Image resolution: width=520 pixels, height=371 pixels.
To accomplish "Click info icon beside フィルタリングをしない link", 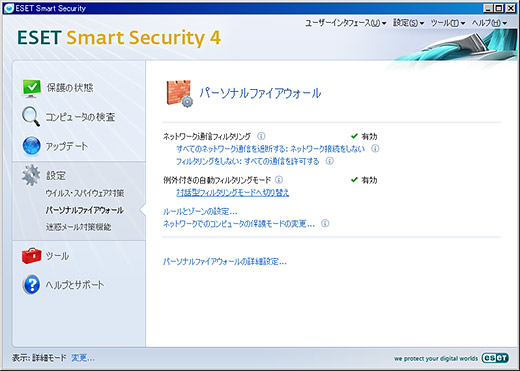I will click(330, 161).
